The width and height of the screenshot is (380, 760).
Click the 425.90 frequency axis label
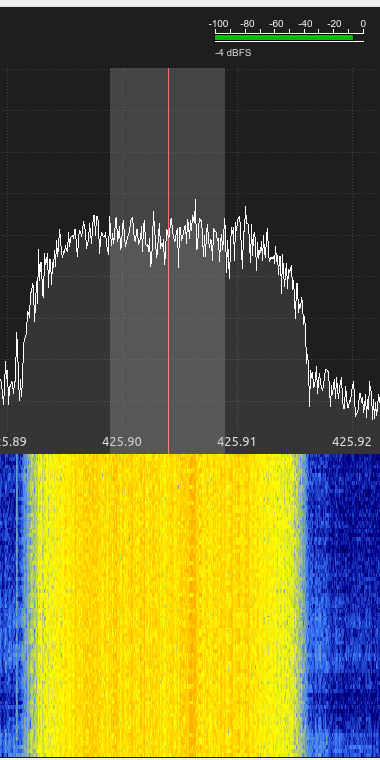tap(122, 442)
